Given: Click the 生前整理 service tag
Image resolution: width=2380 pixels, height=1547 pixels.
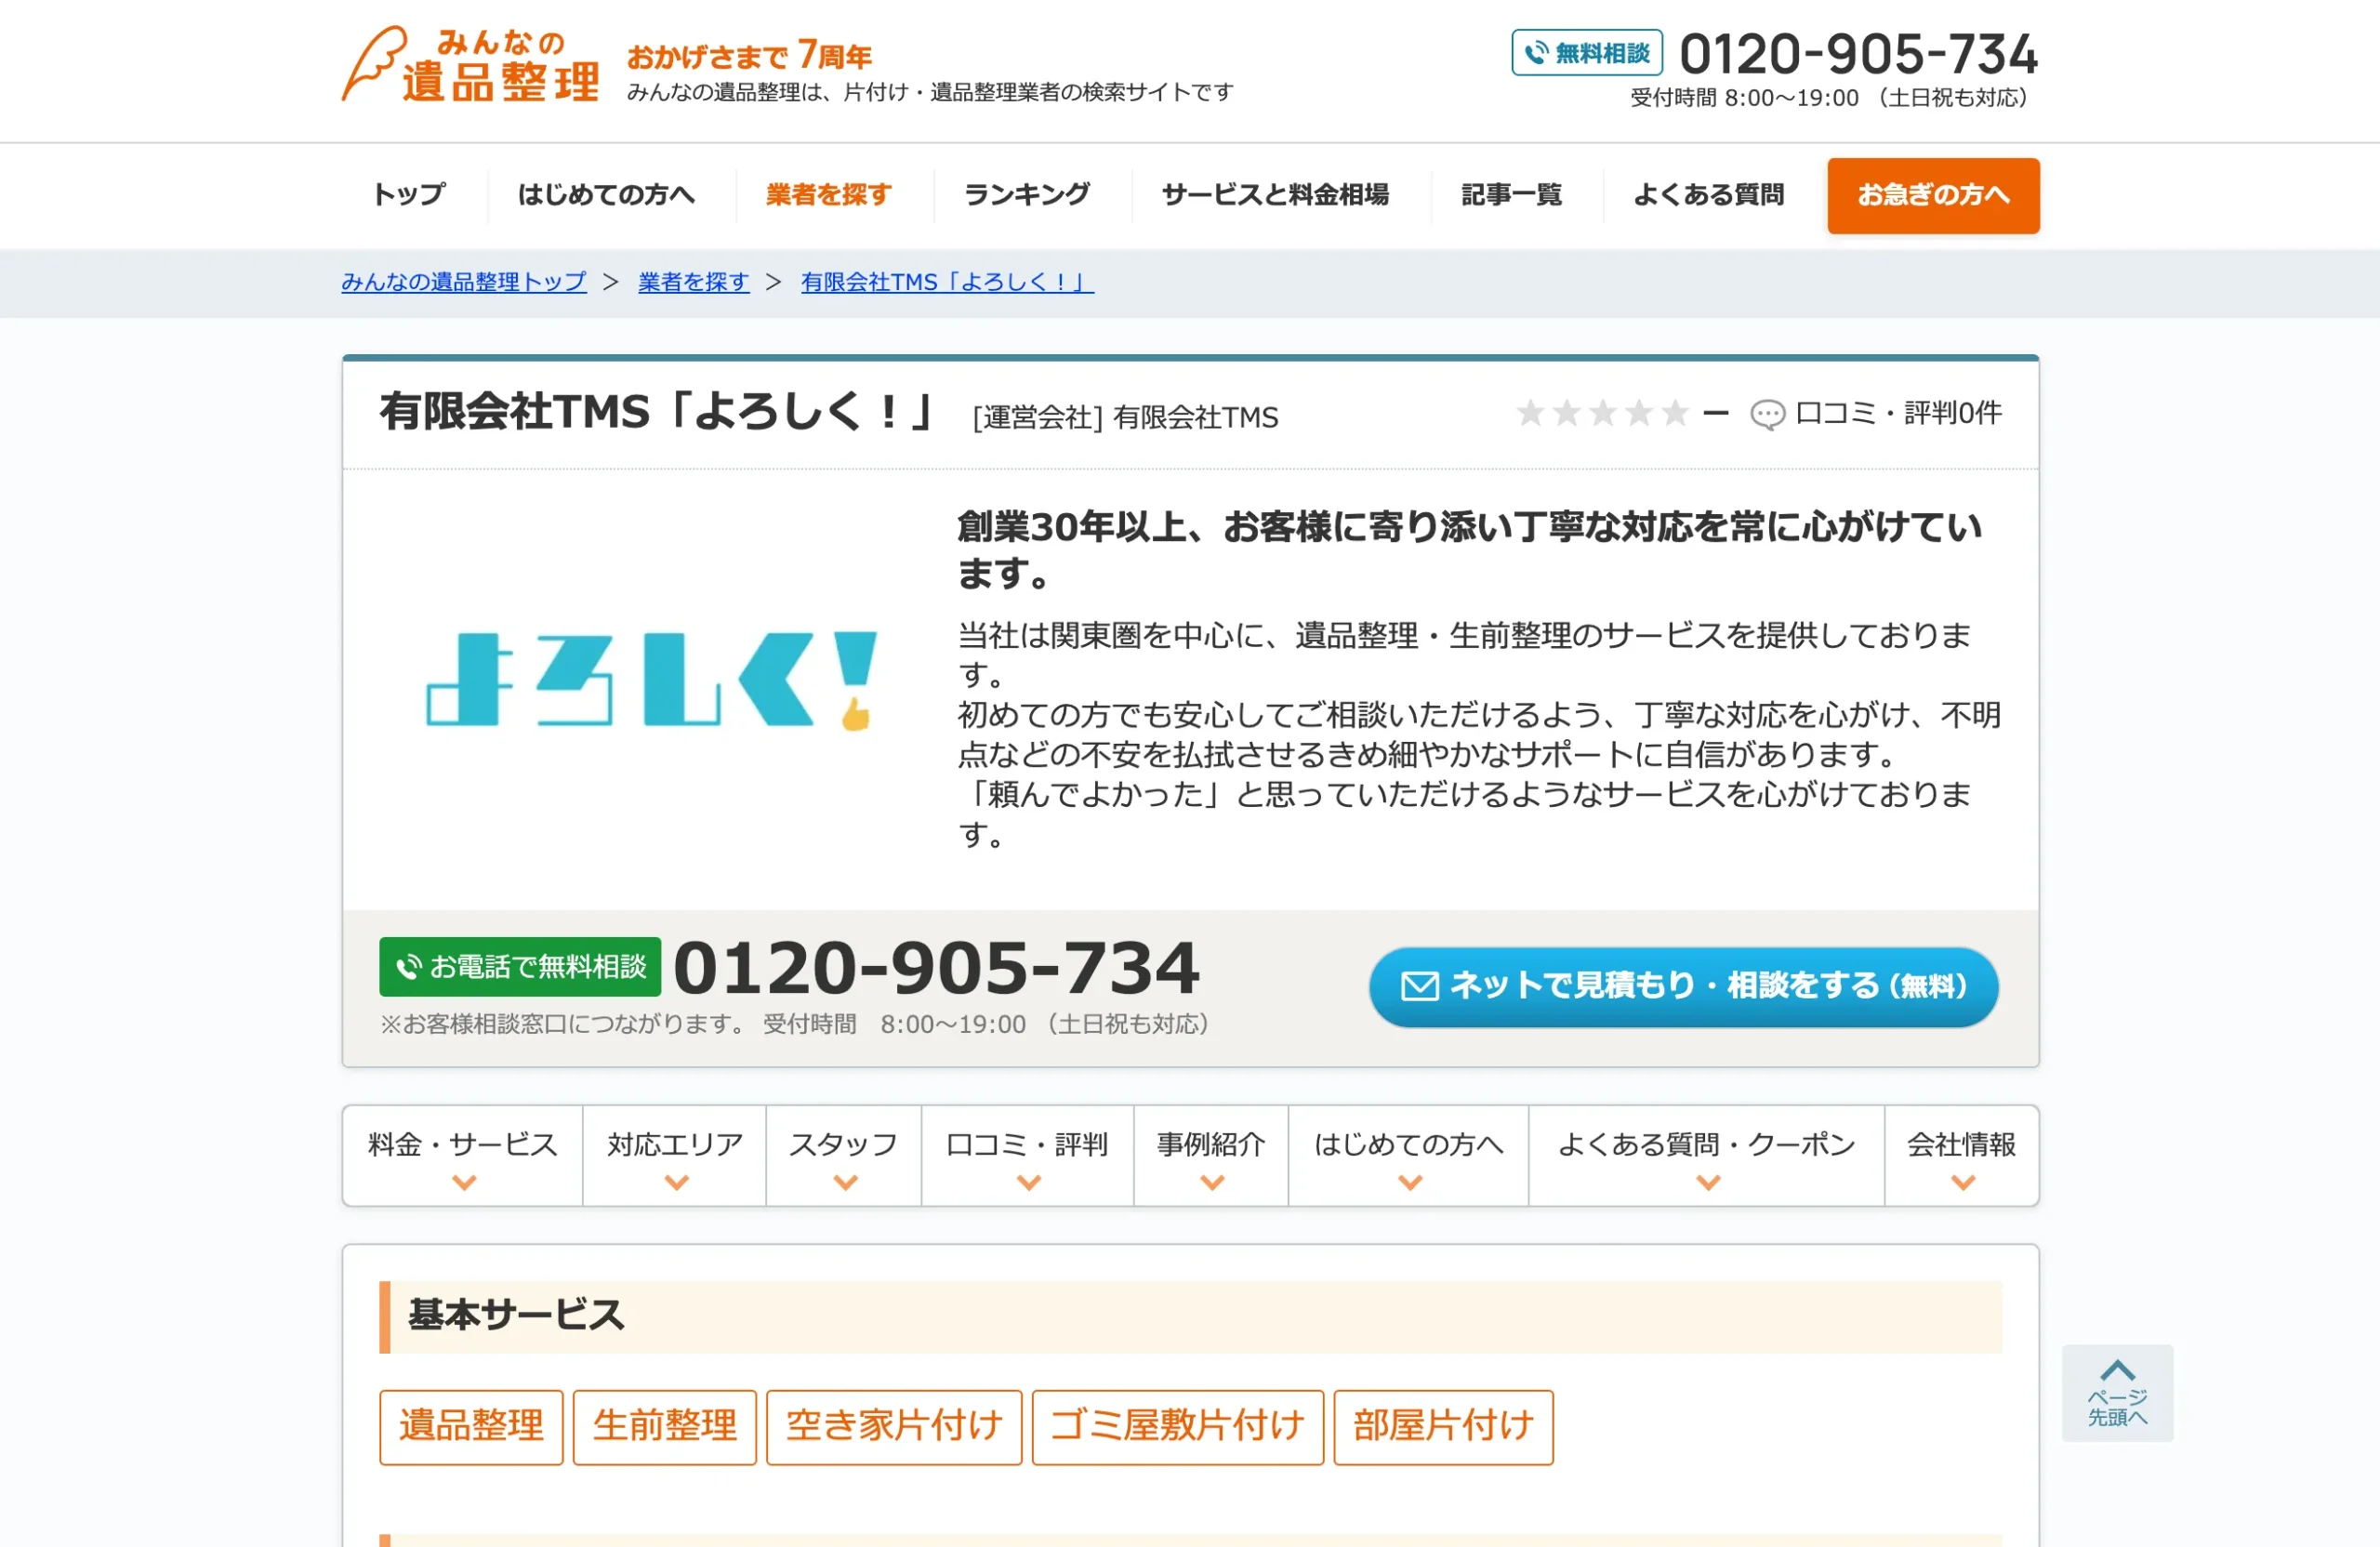Looking at the screenshot, I should [665, 1427].
